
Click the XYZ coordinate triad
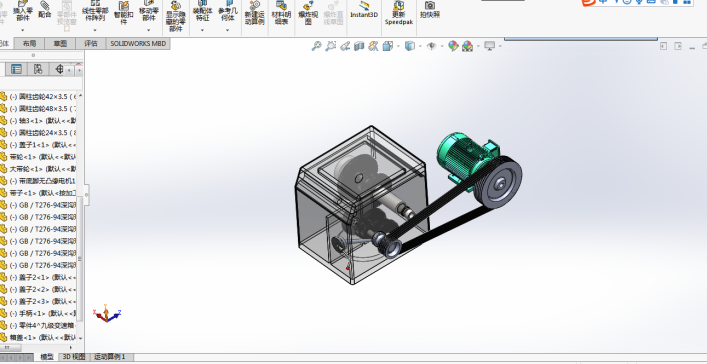pos(107,313)
